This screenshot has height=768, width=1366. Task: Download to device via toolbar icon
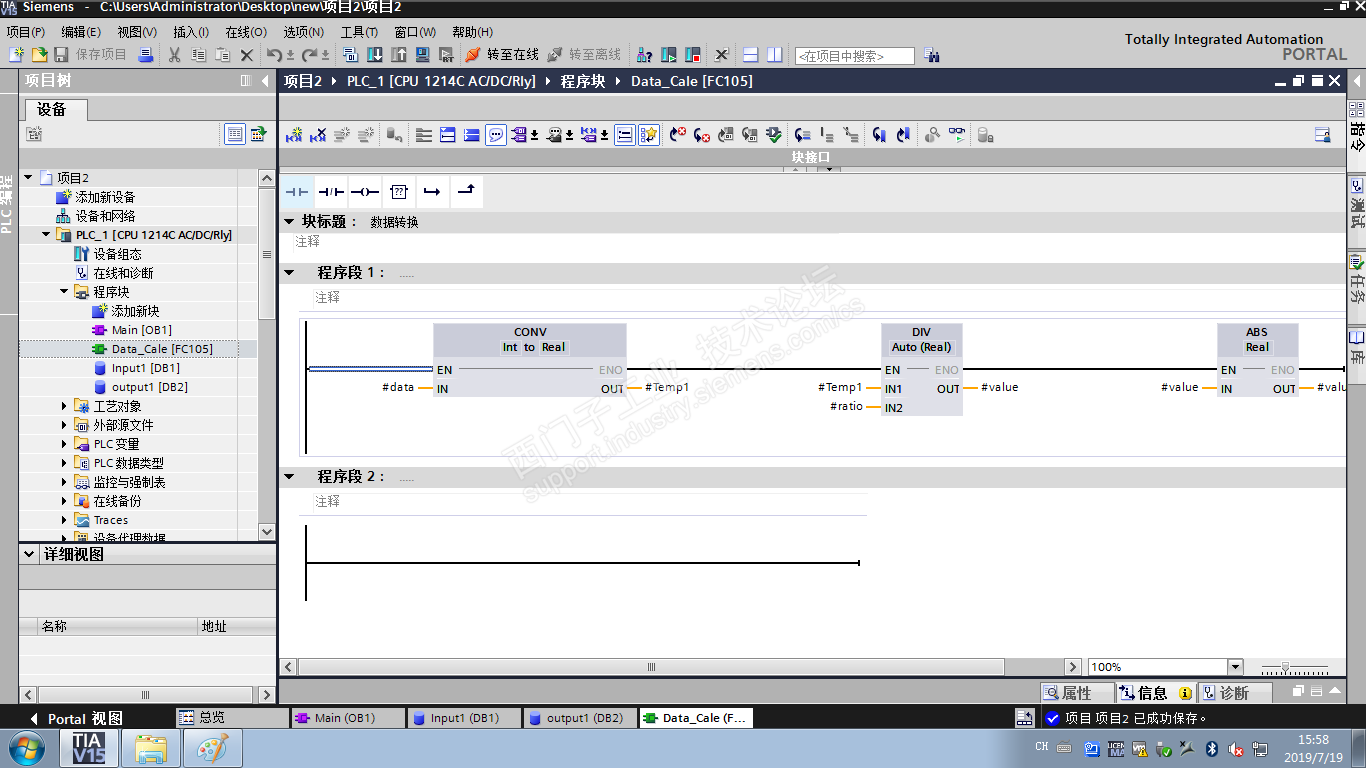375,54
